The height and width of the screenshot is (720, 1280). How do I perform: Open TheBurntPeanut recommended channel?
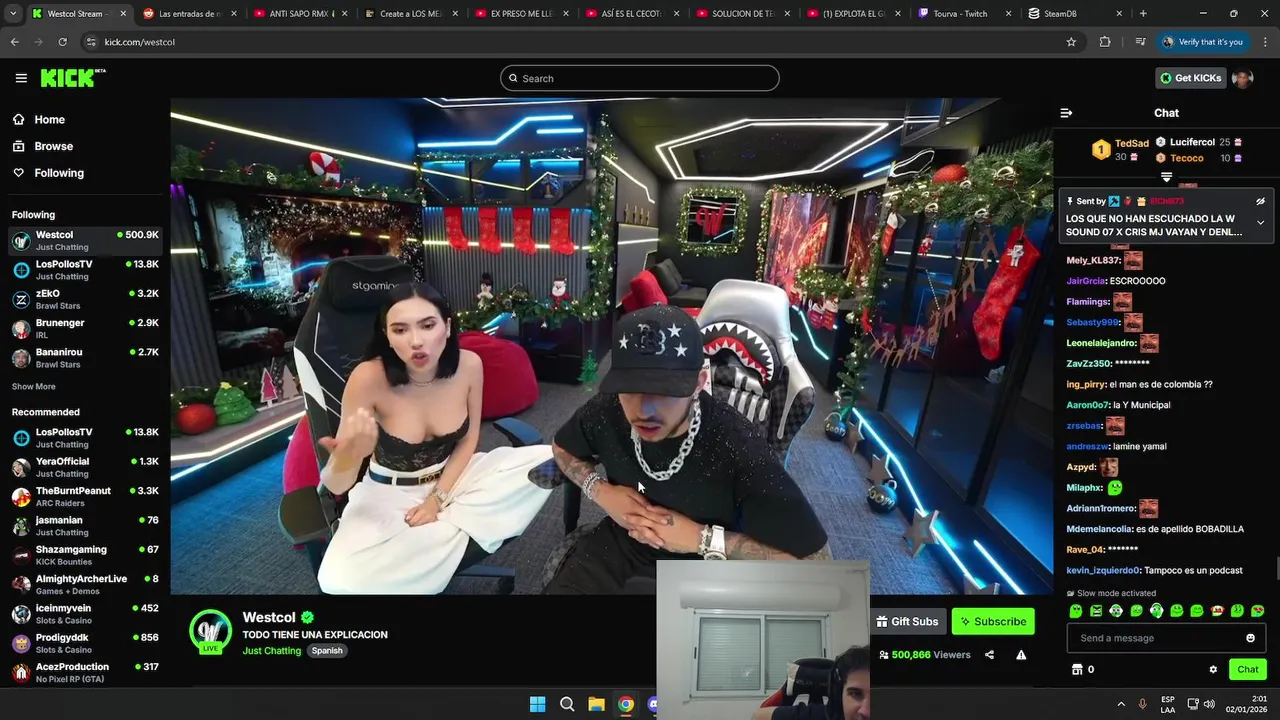(x=85, y=497)
